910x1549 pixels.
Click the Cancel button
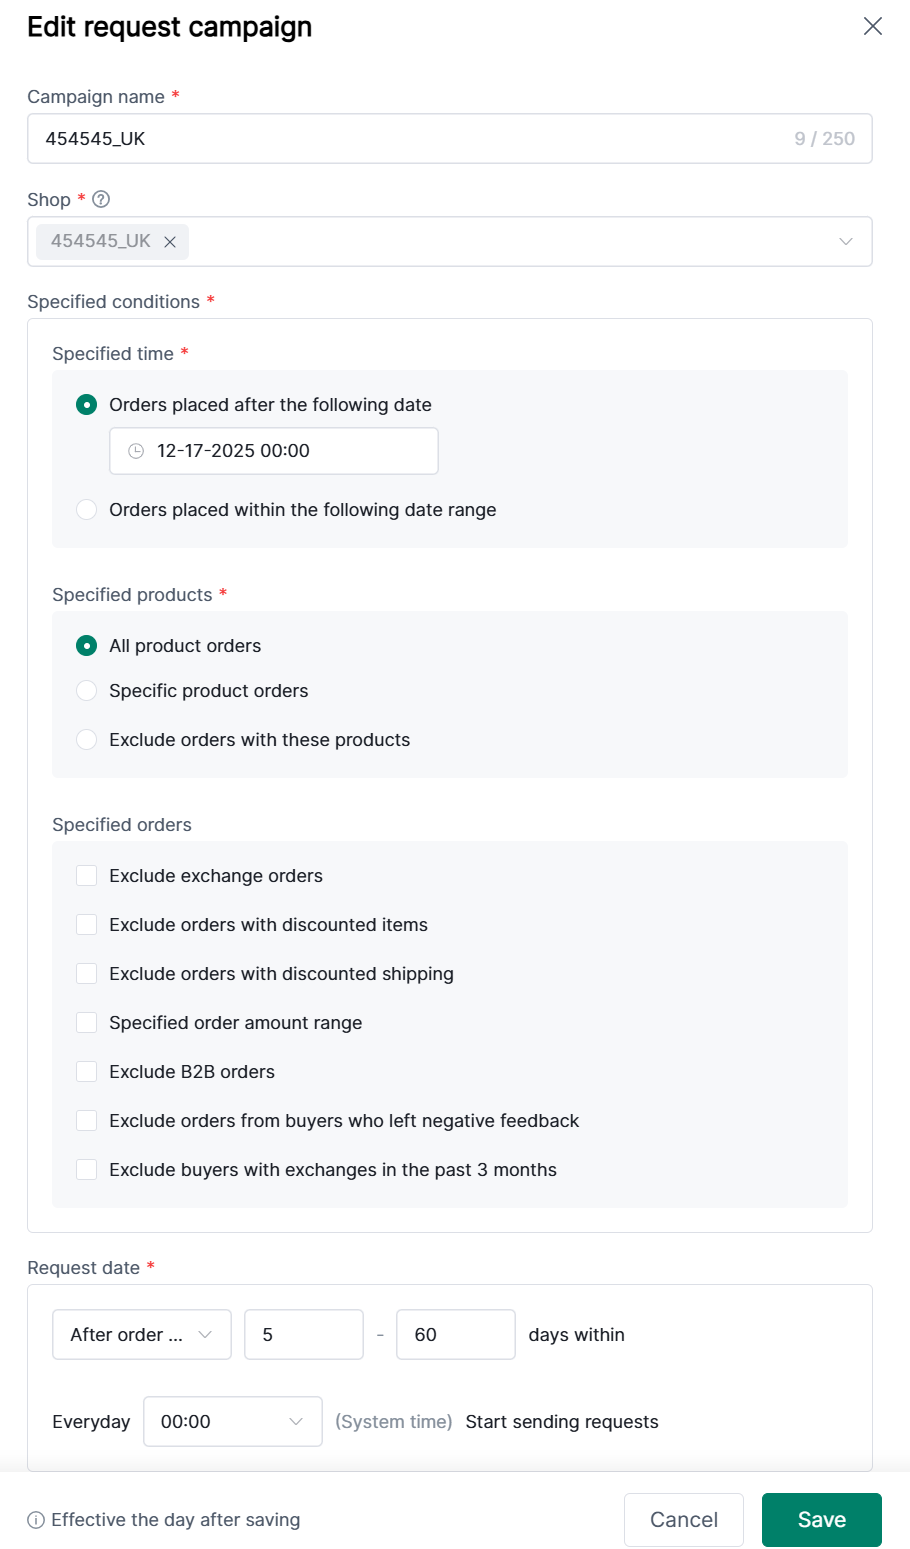[683, 1520]
